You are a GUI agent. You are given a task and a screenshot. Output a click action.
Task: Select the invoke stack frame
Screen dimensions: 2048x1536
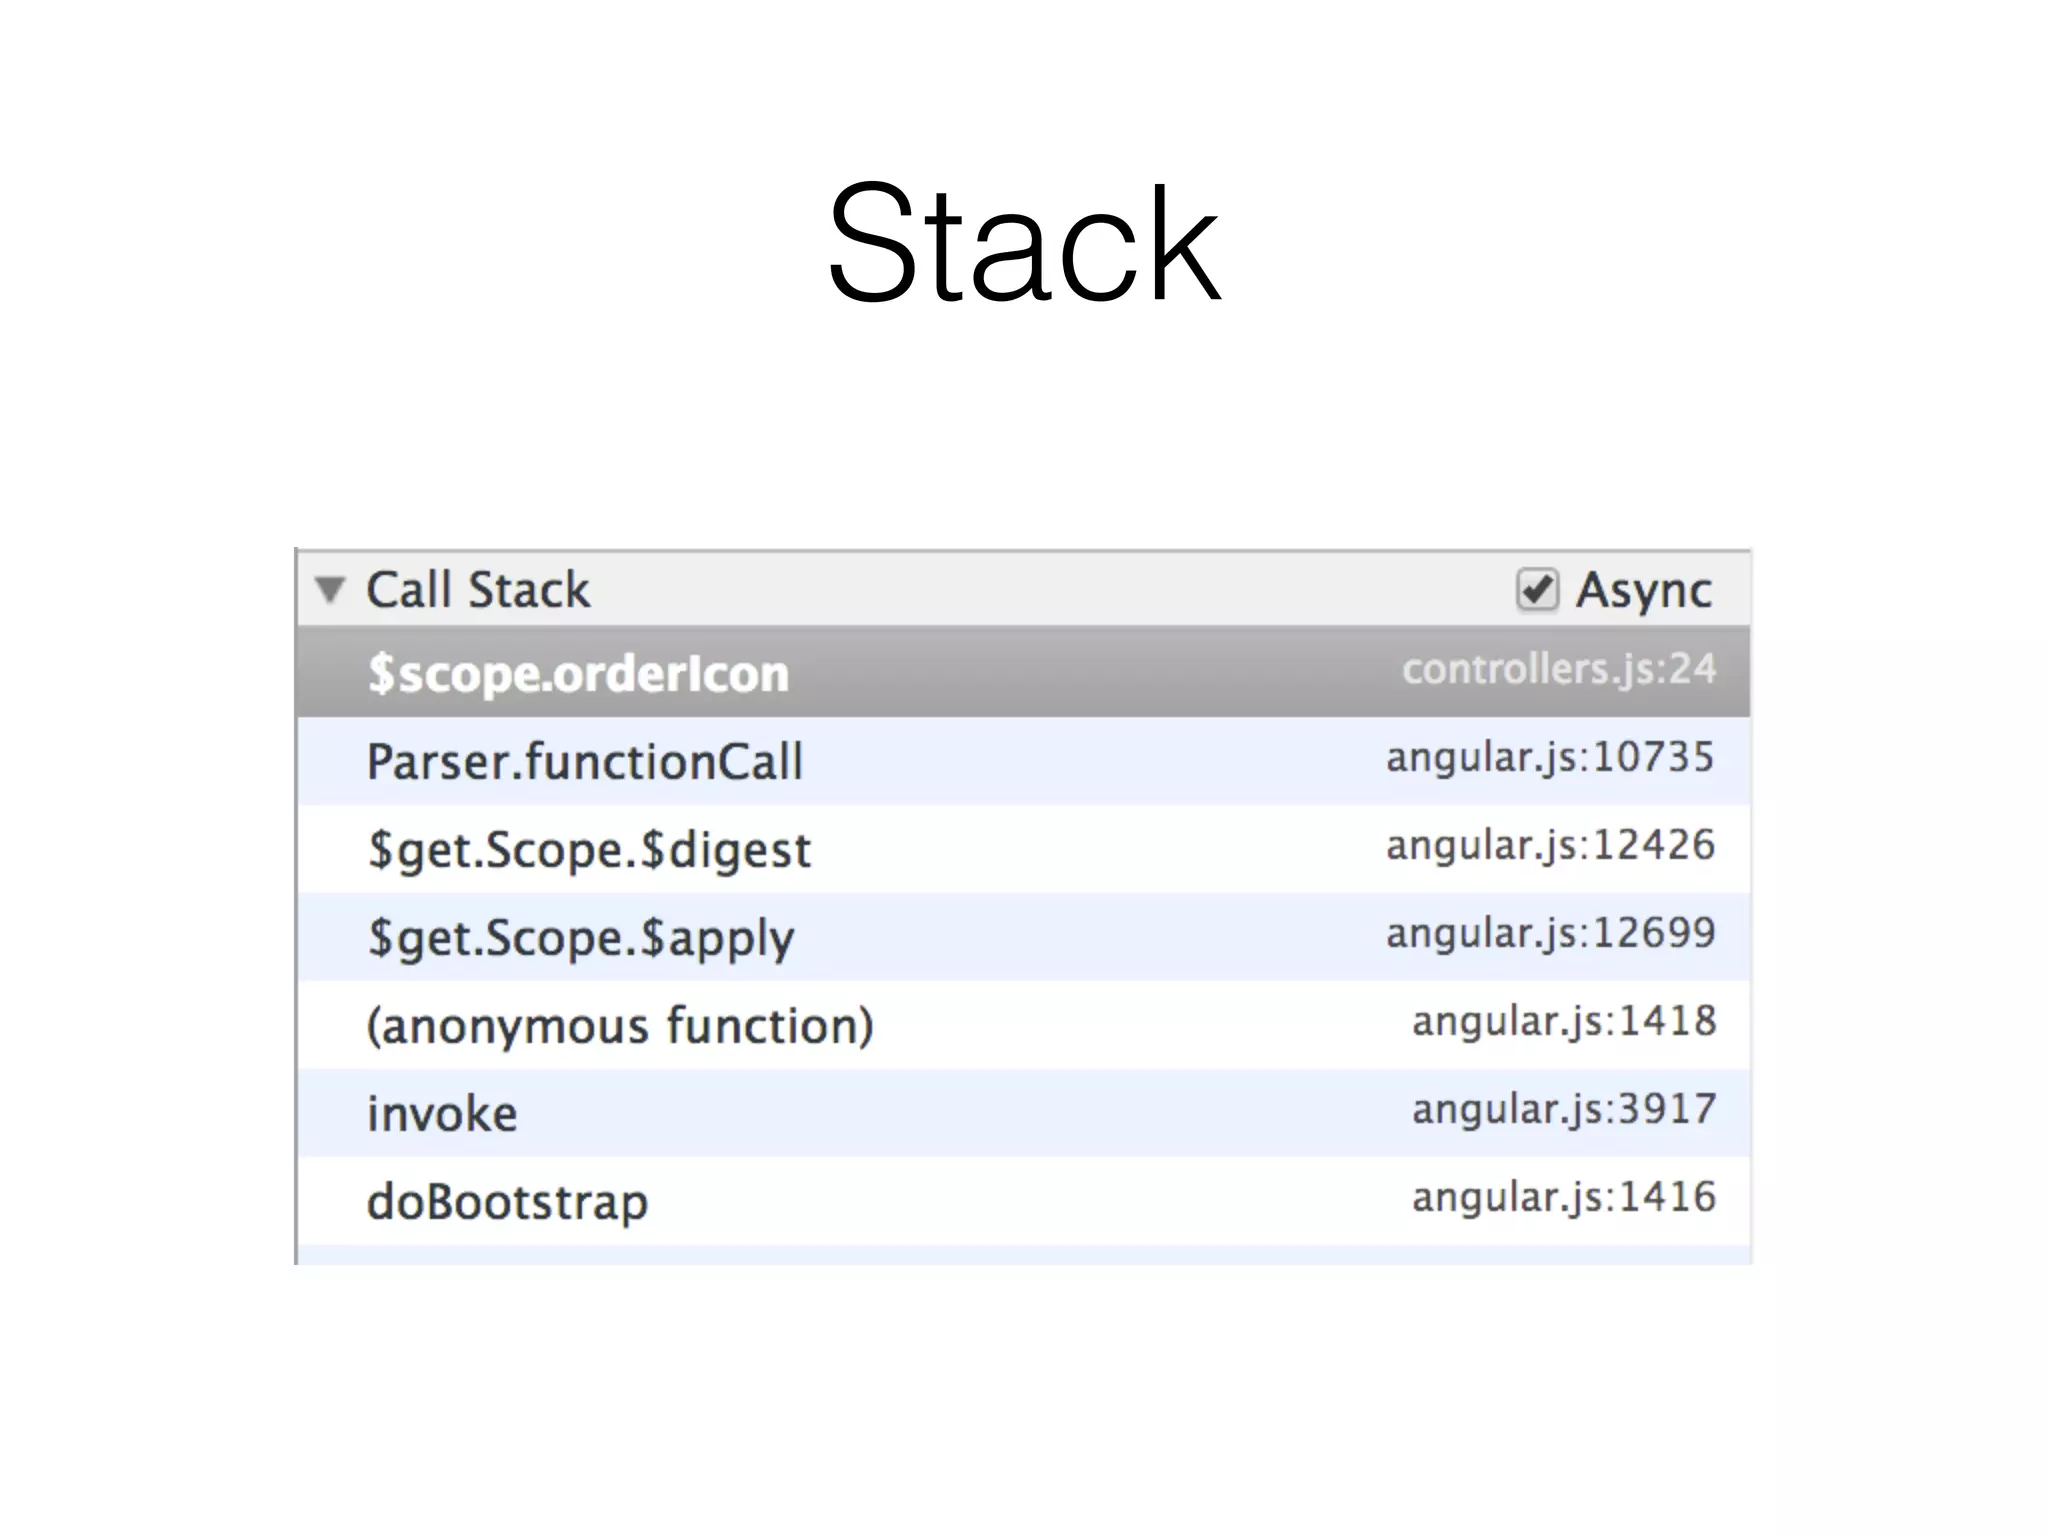click(x=1023, y=1113)
